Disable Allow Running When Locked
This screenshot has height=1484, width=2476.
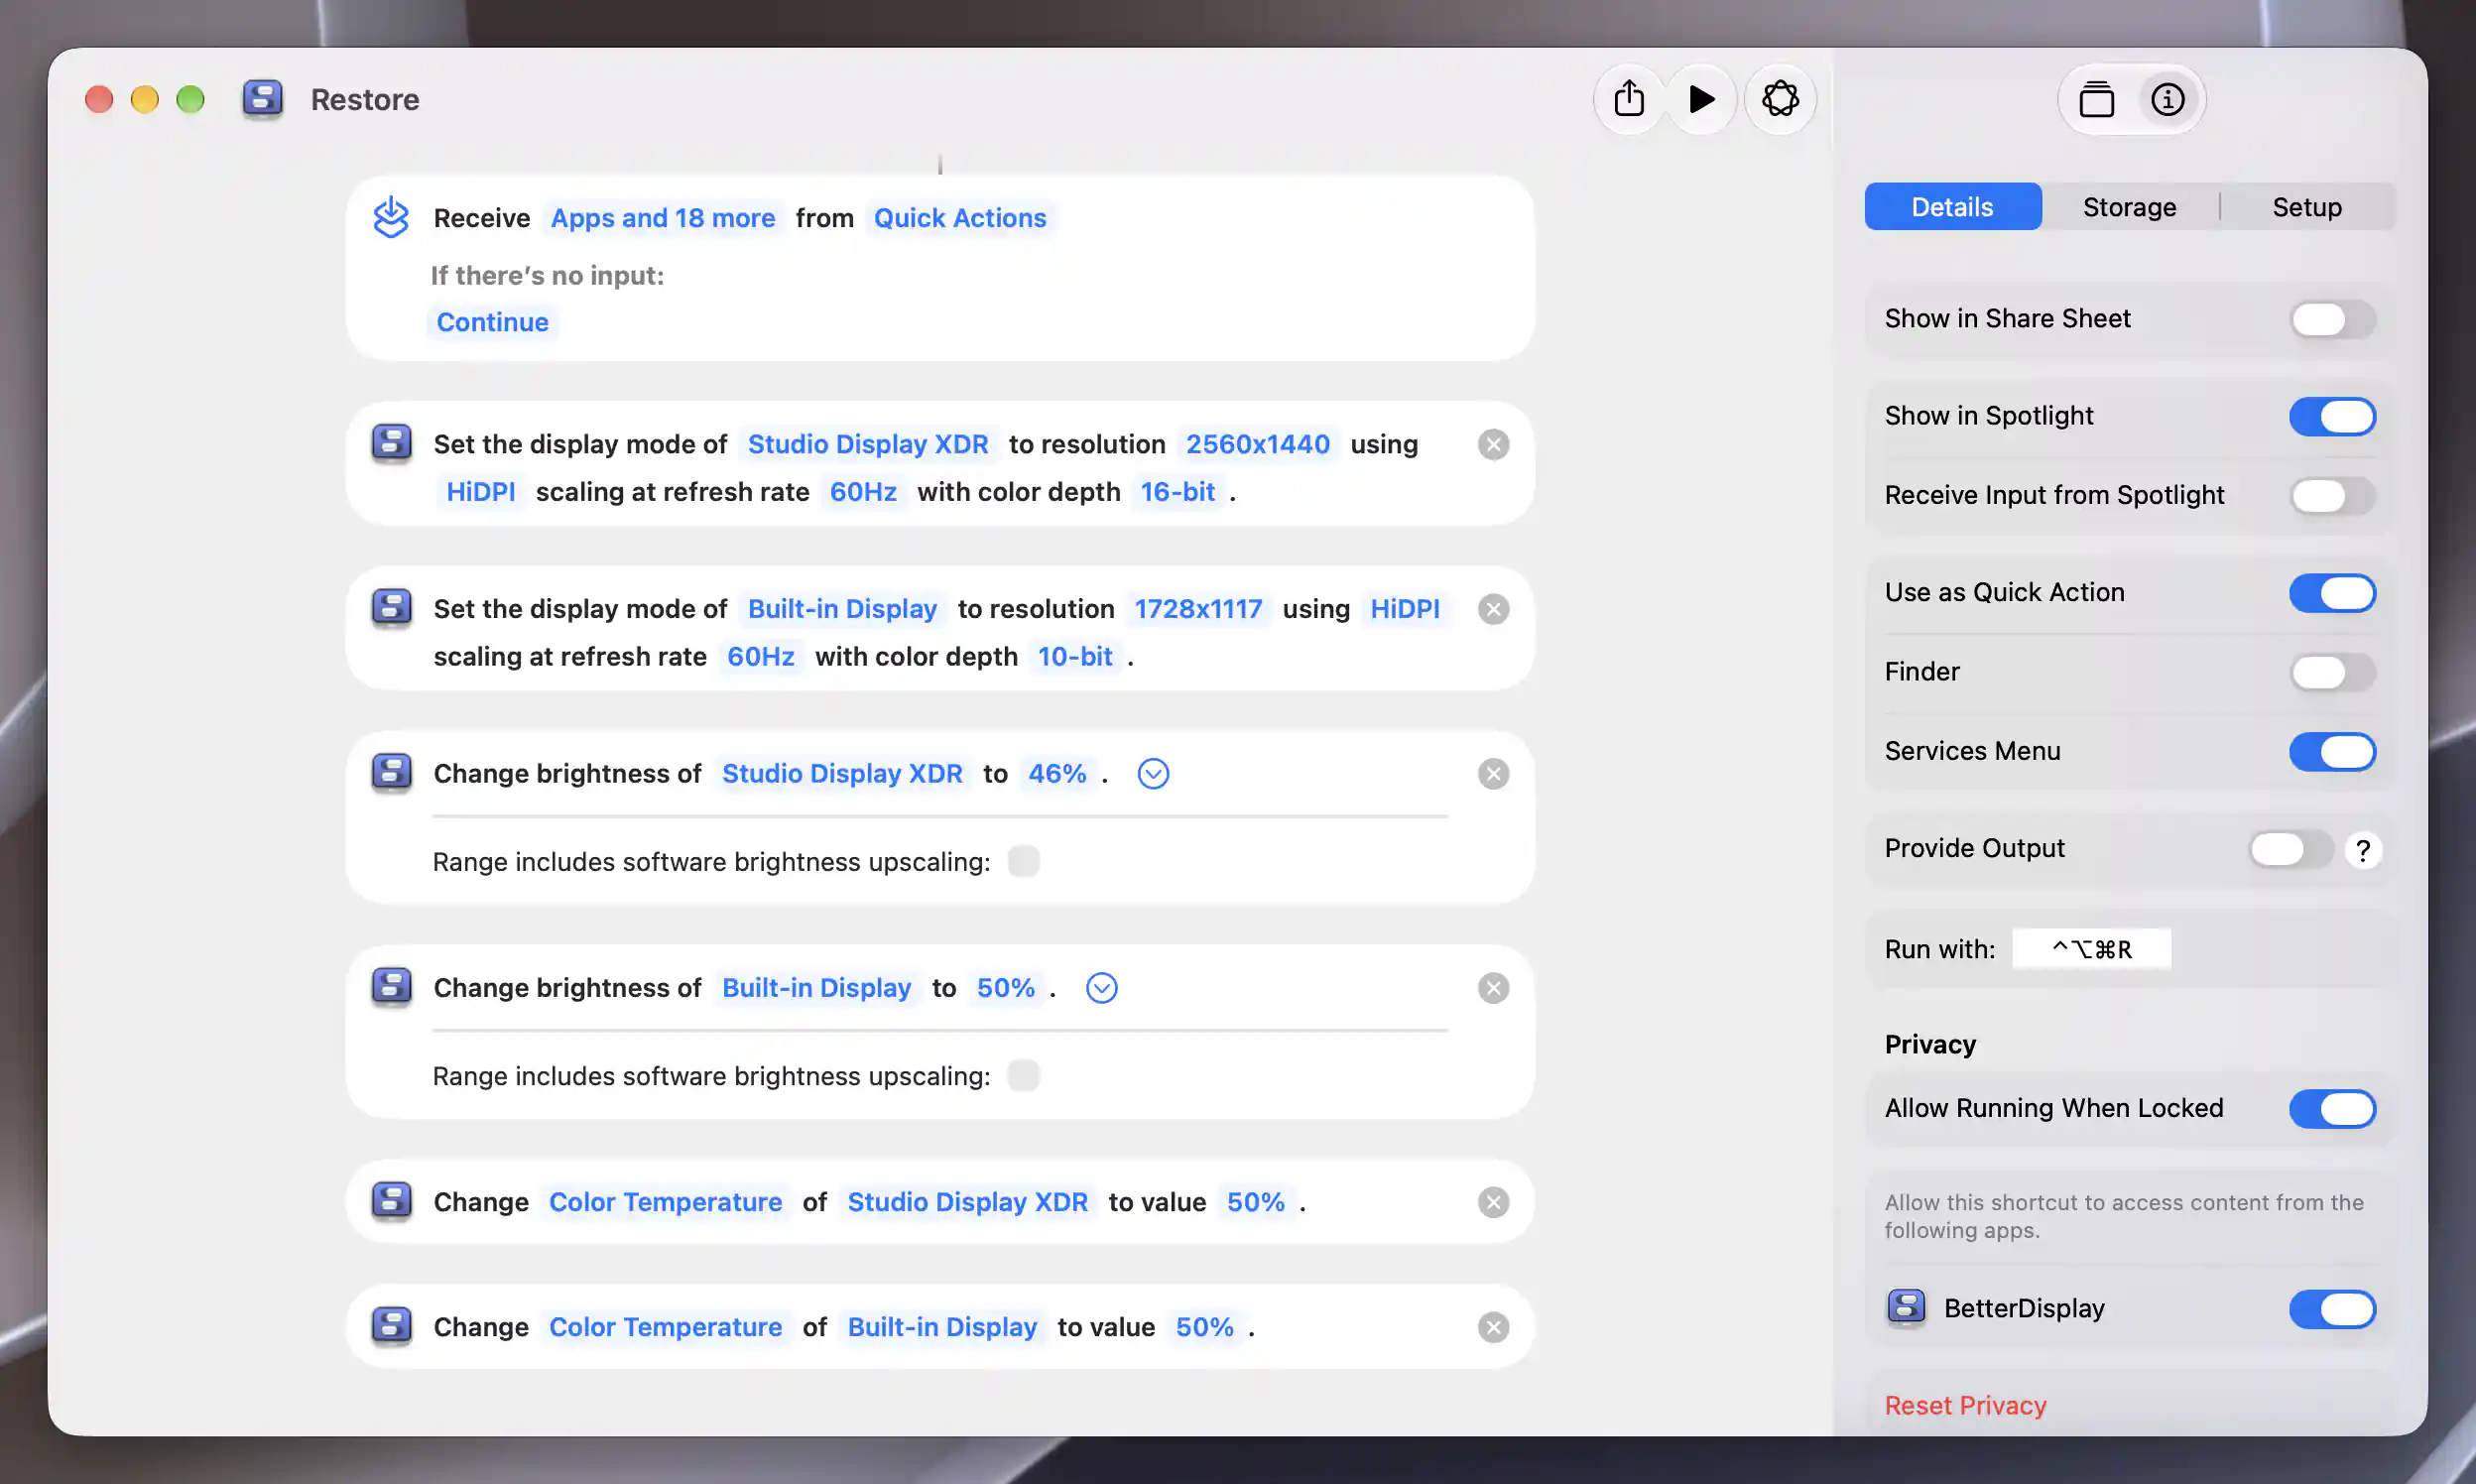(2332, 1108)
